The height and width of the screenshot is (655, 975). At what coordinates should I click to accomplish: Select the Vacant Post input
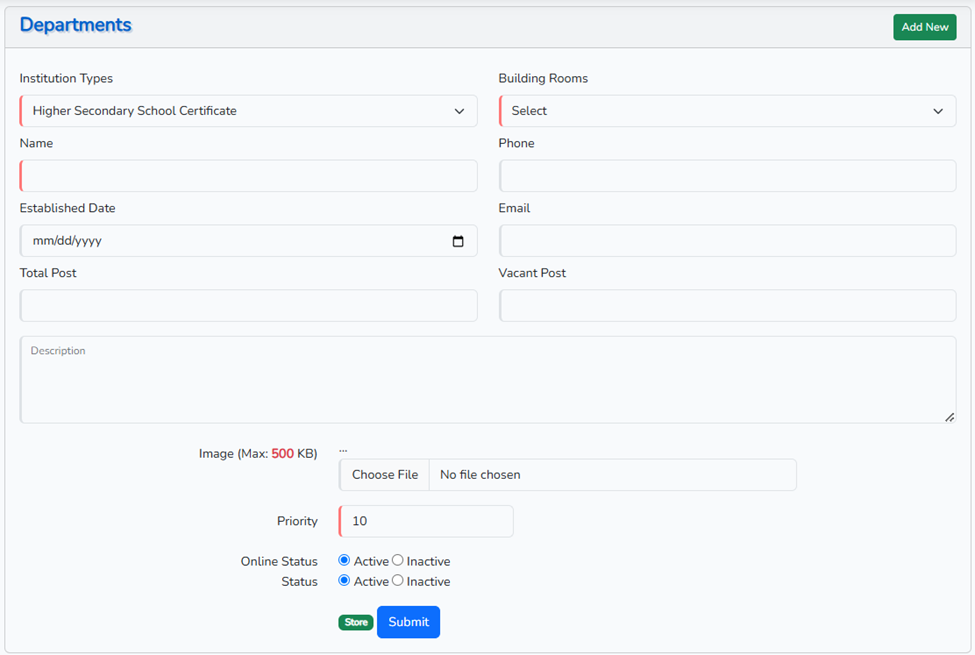click(727, 306)
